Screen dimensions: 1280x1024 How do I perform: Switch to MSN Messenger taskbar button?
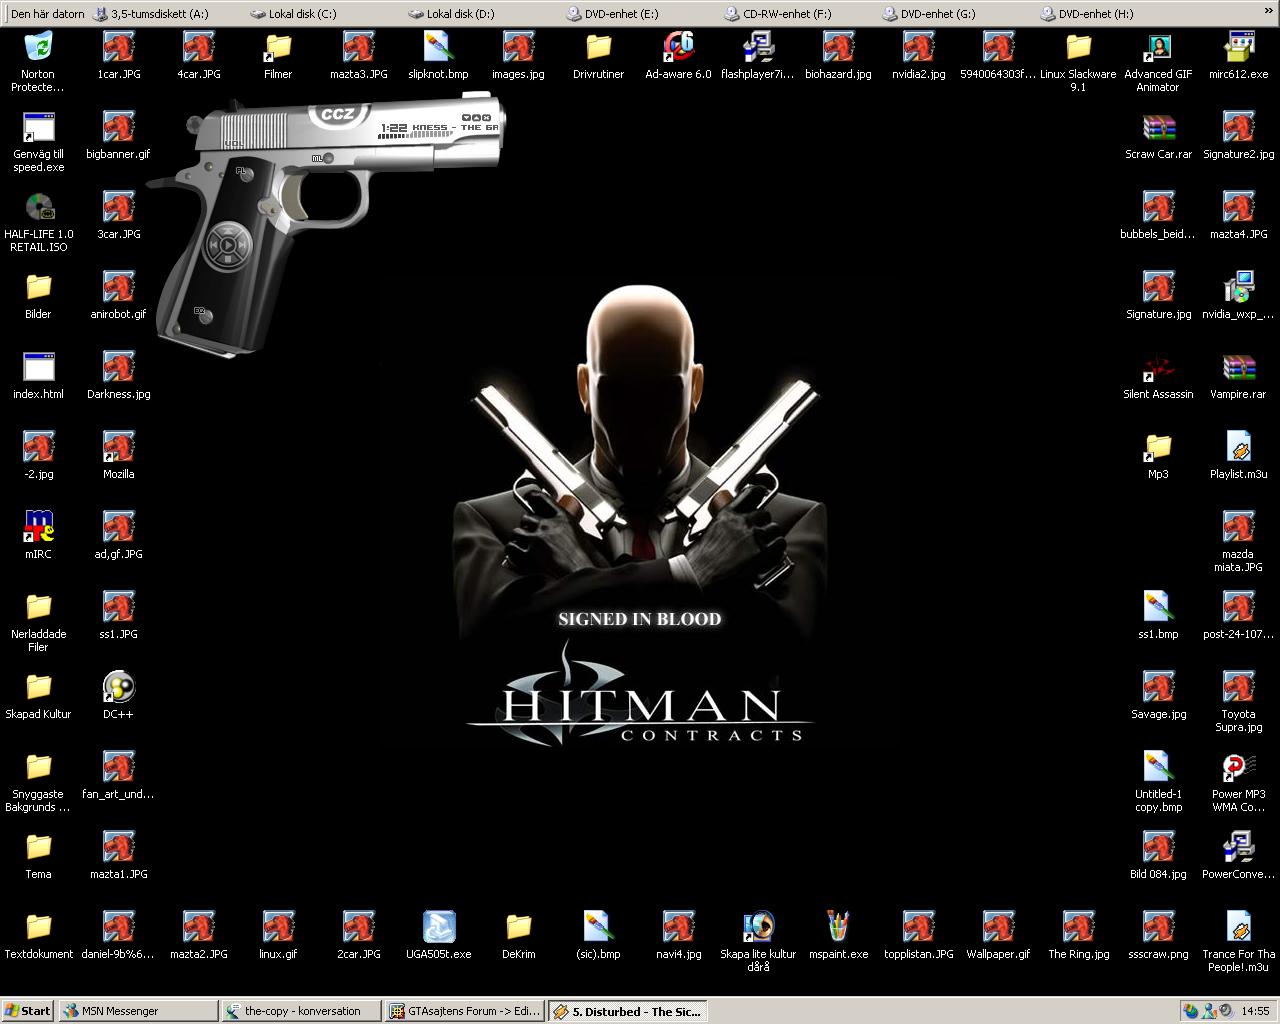[x=137, y=1011]
